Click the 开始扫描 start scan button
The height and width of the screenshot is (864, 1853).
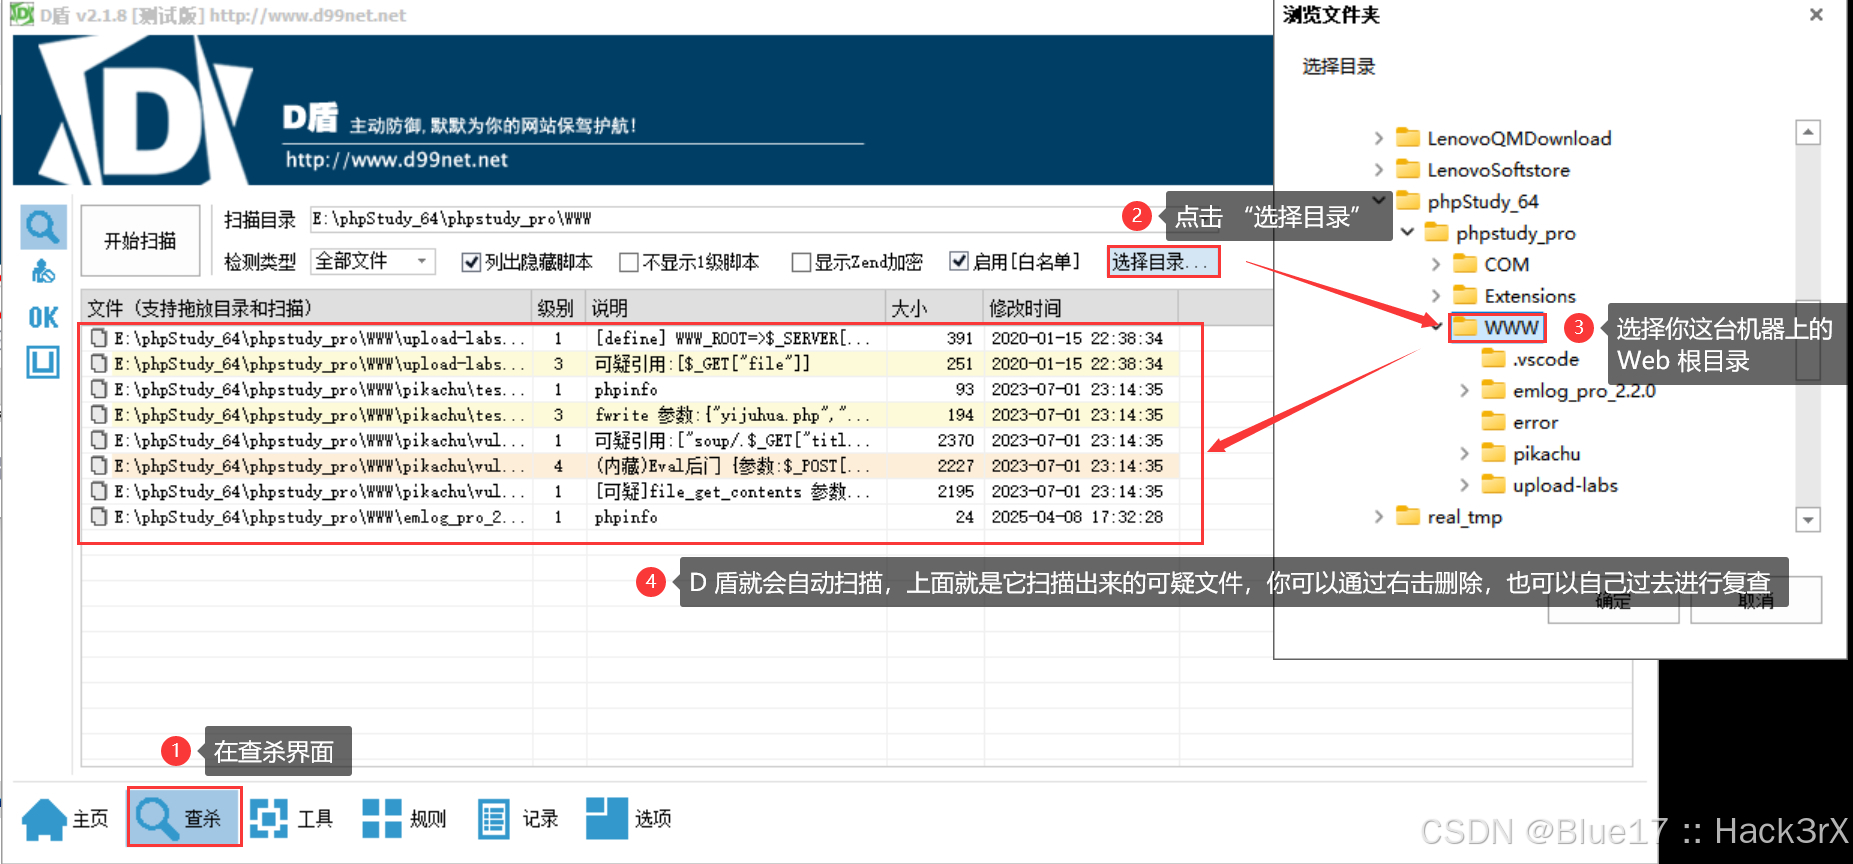click(140, 241)
